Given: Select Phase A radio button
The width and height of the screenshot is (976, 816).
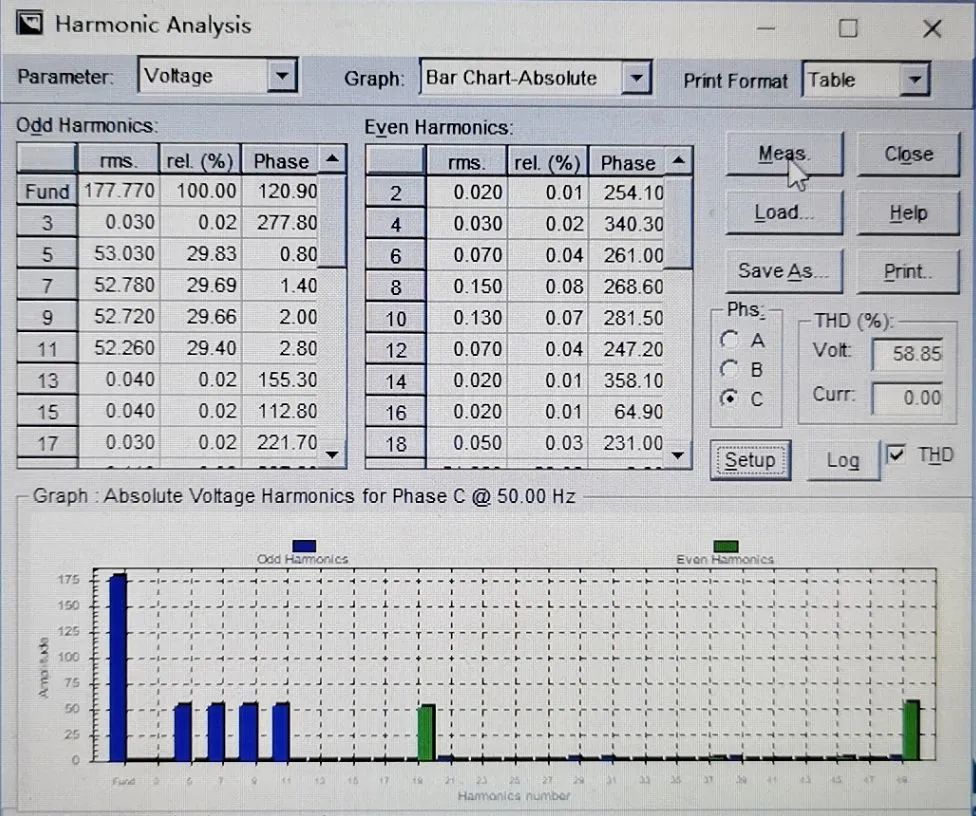Looking at the screenshot, I should [731, 340].
